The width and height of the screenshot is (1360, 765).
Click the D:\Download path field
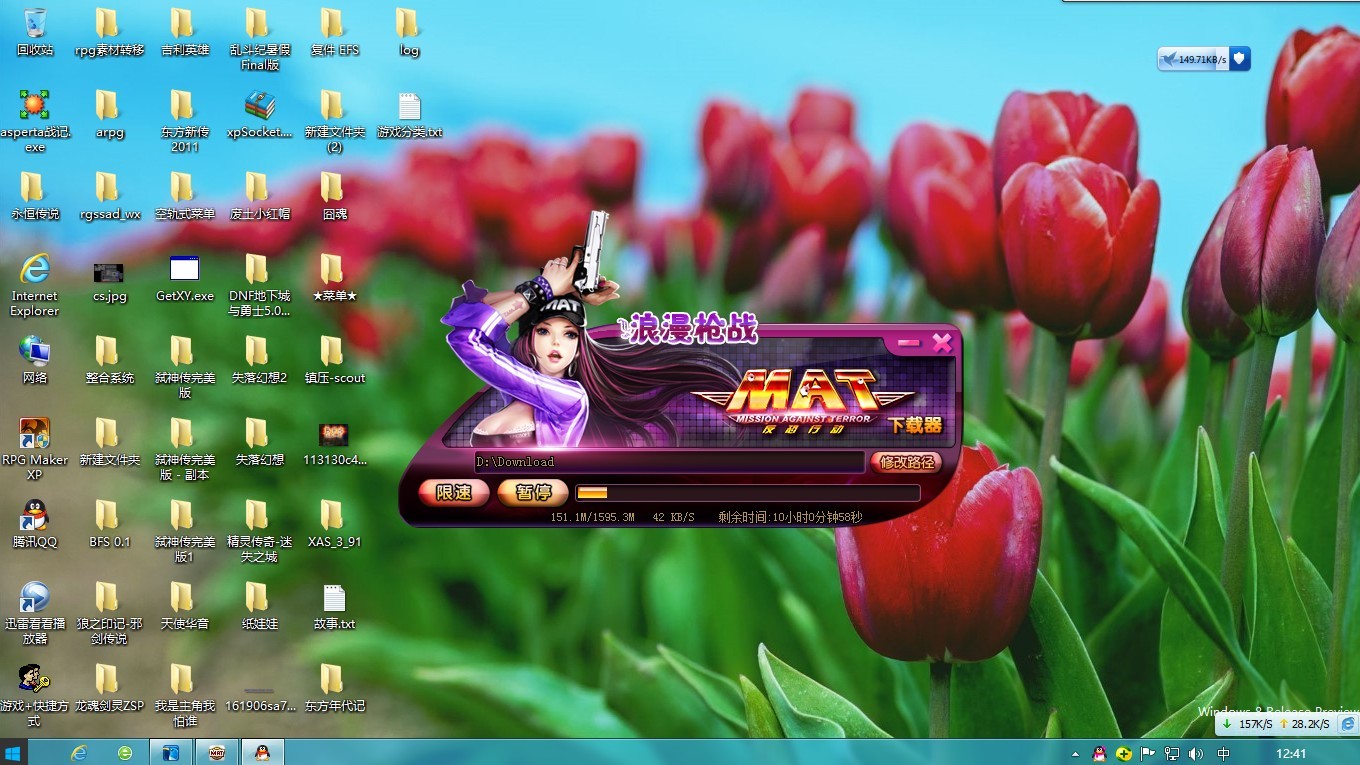pyautogui.click(x=669, y=462)
